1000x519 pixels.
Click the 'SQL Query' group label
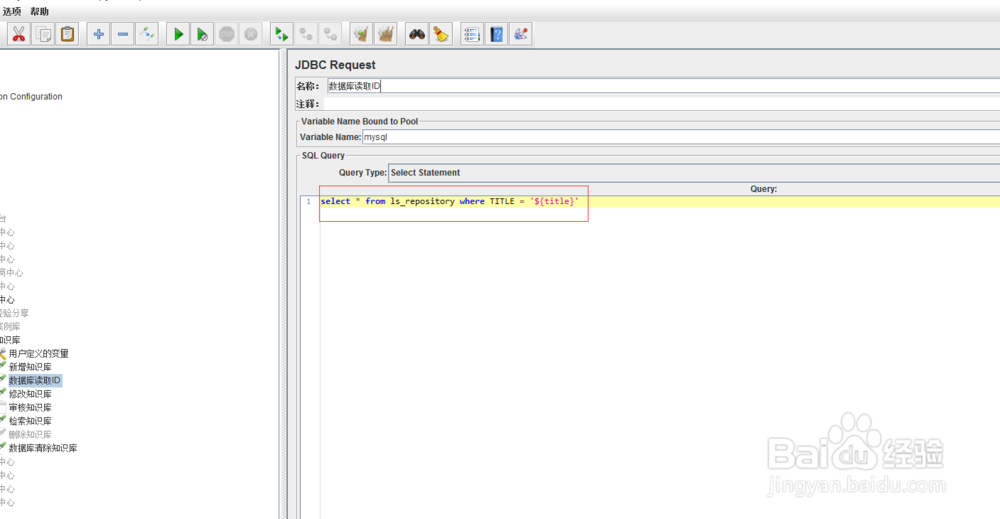point(323,156)
